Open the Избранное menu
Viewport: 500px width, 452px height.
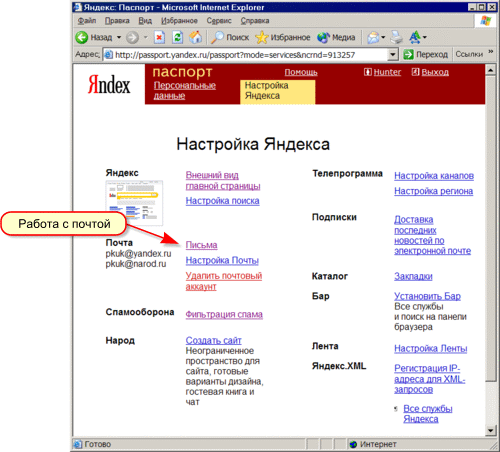[179, 21]
